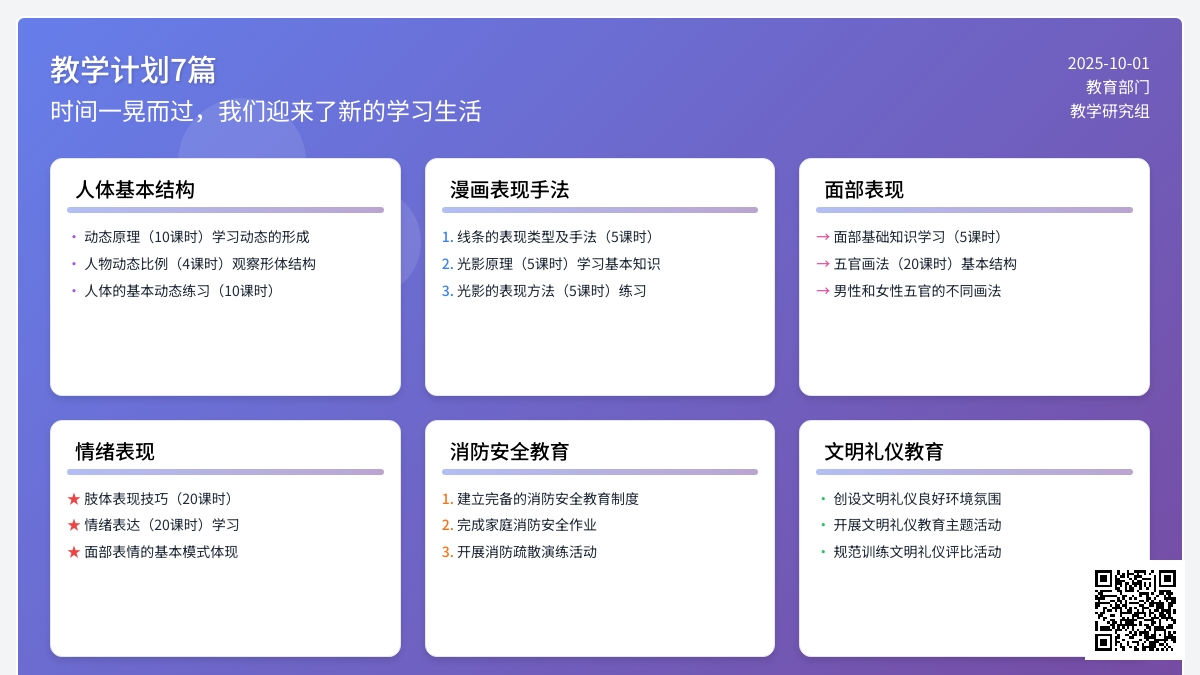The image size is (1200, 675).
Task: Open the 漫画表现手法 section heading
Action: tap(510, 190)
